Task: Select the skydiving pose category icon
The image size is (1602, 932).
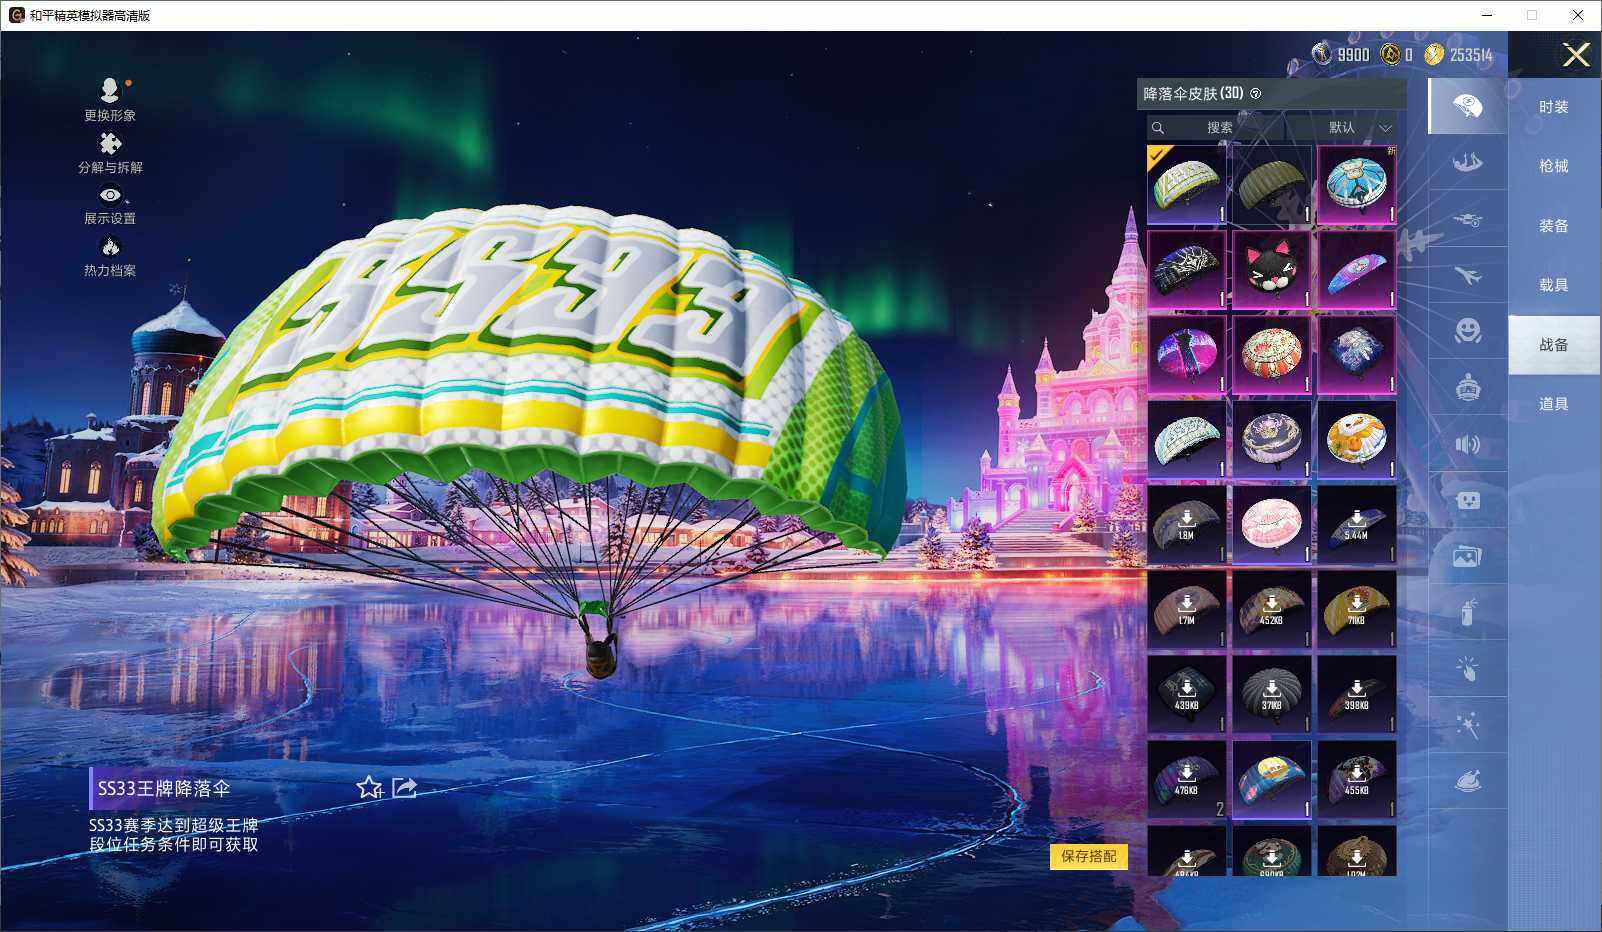Action: pos(1467,162)
